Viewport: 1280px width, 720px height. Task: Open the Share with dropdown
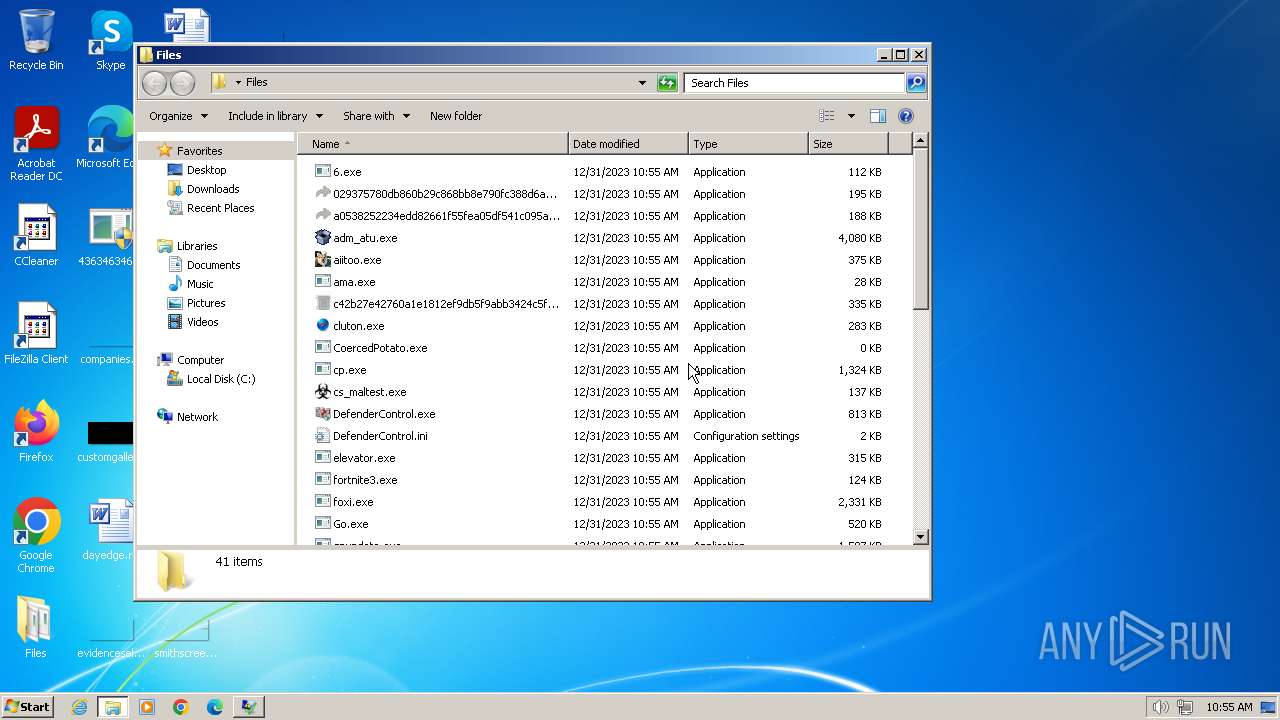point(376,116)
